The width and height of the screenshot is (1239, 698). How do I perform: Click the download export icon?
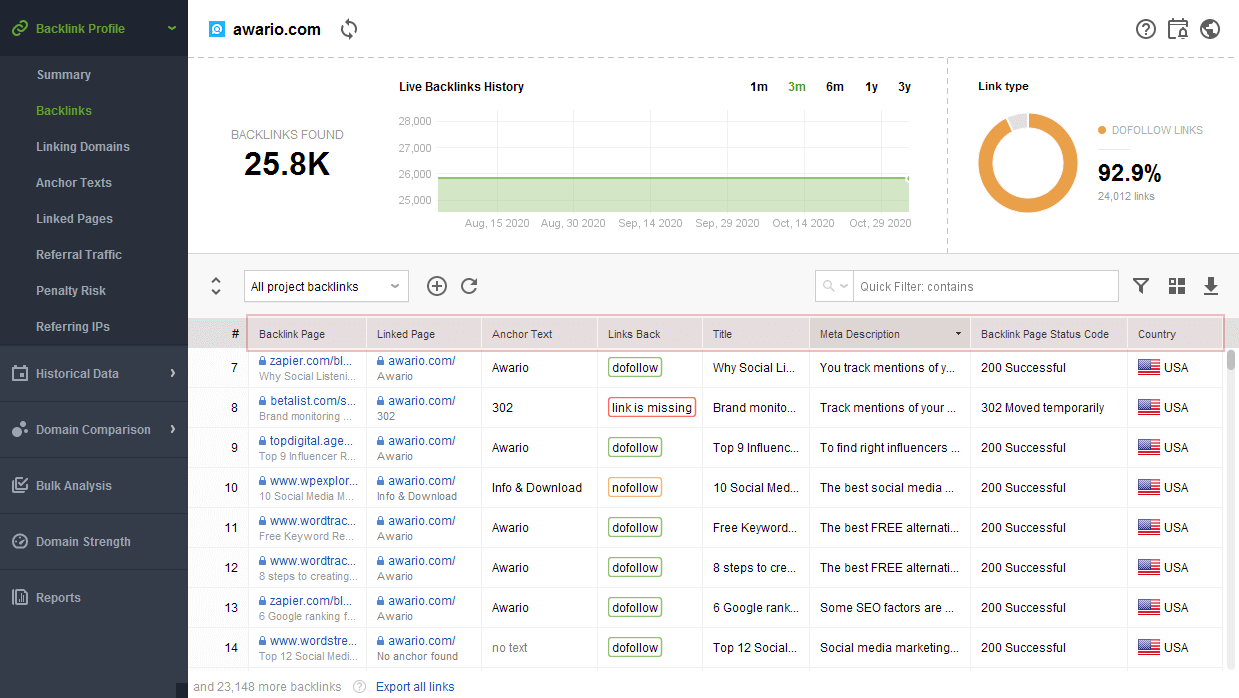(1211, 286)
